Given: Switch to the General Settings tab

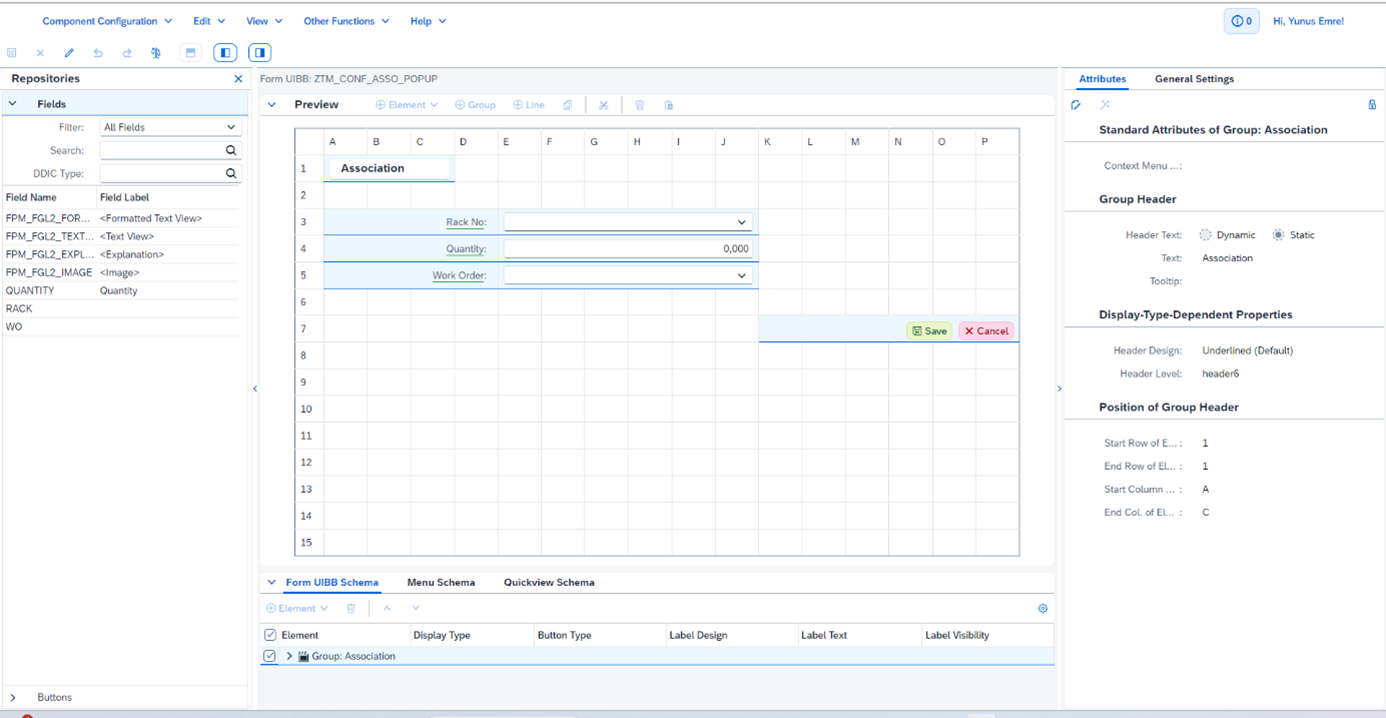Looking at the screenshot, I should tap(1195, 79).
